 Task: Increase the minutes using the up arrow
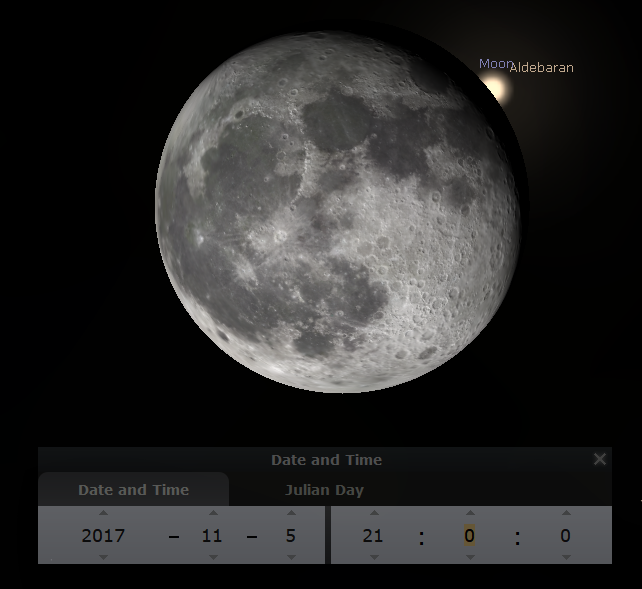(469, 514)
